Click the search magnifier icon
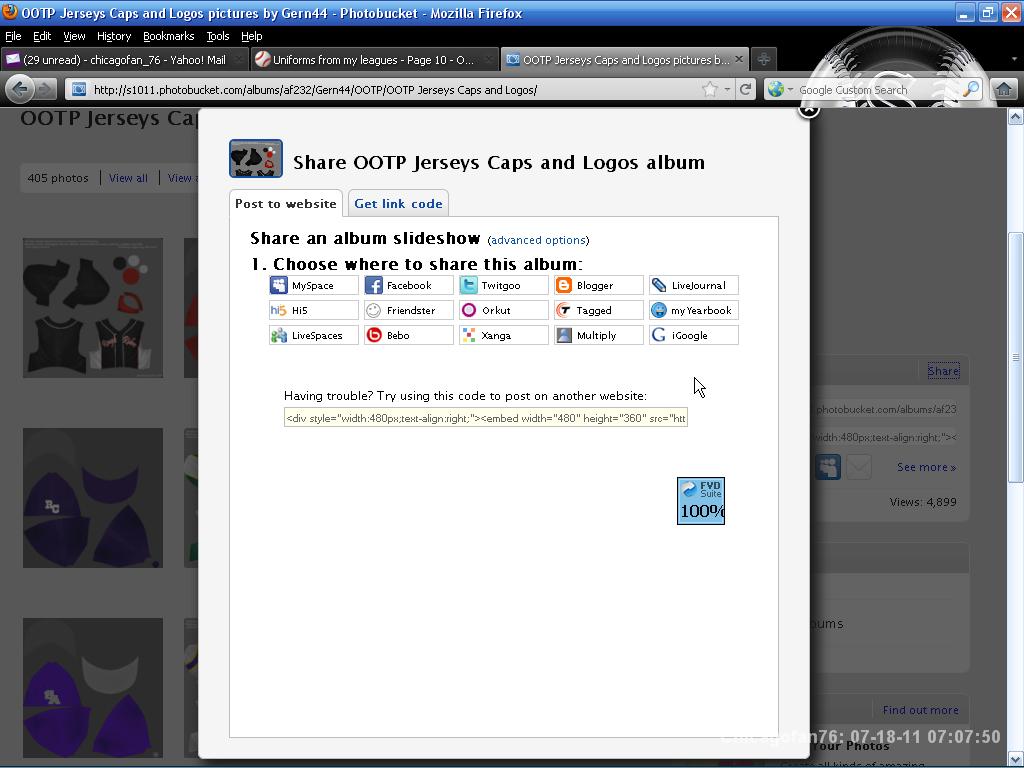Image resolution: width=1024 pixels, height=768 pixels. 971,89
